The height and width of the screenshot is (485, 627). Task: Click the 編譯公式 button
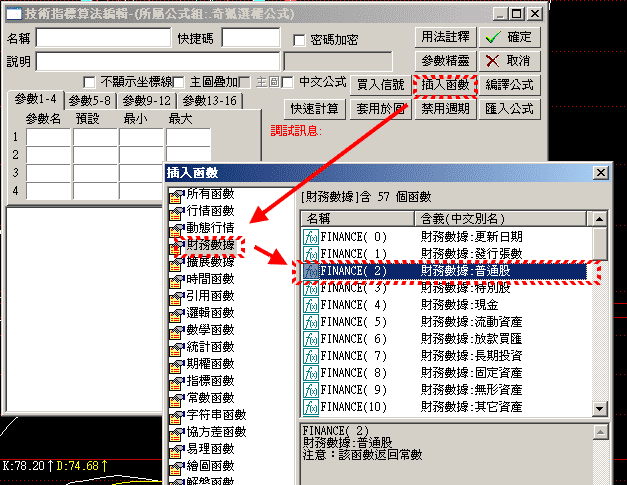point(509,85)
